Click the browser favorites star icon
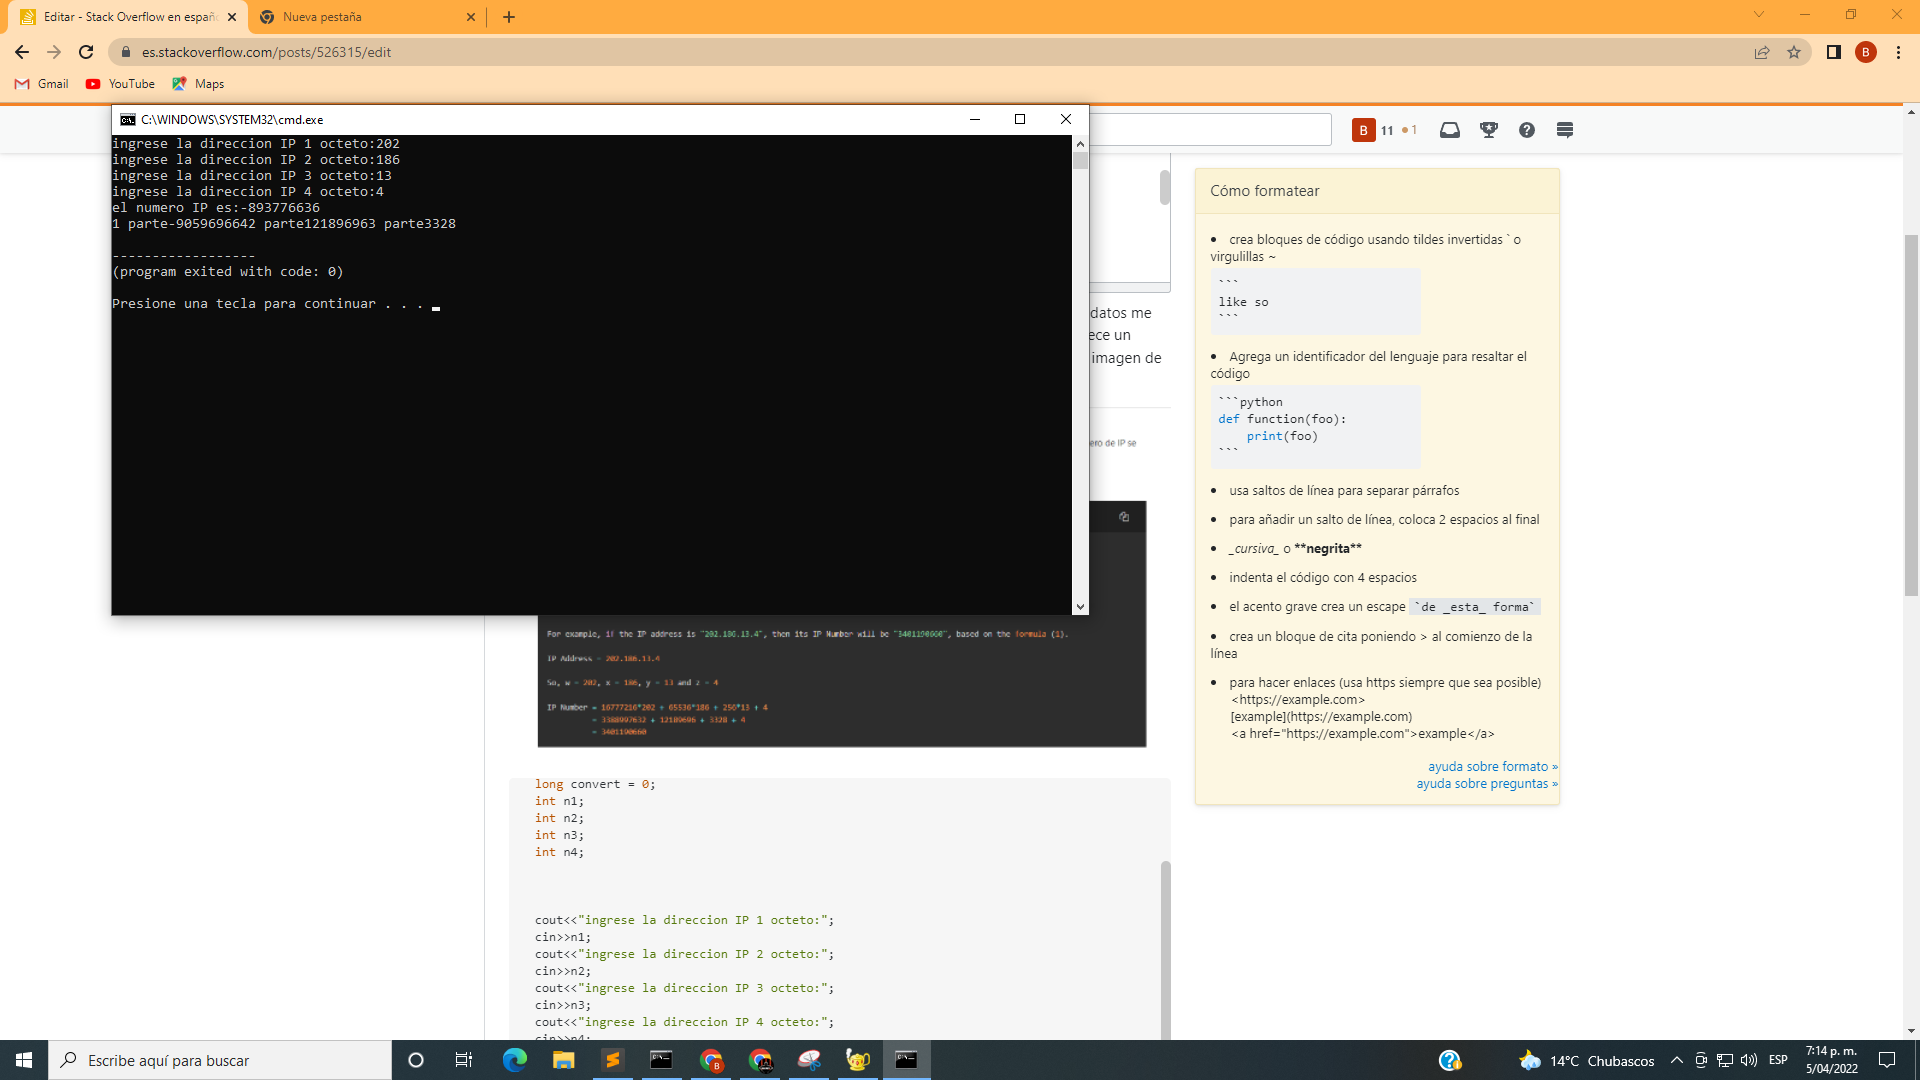1920x1080 pixels. 1793,53
